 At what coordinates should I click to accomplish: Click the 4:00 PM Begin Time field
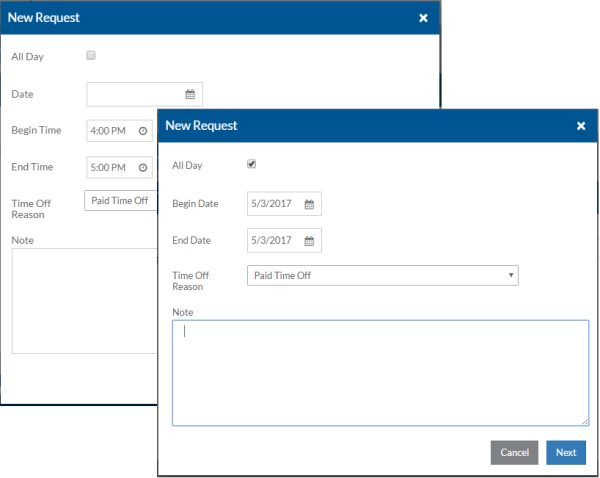[x=108, y=131]
